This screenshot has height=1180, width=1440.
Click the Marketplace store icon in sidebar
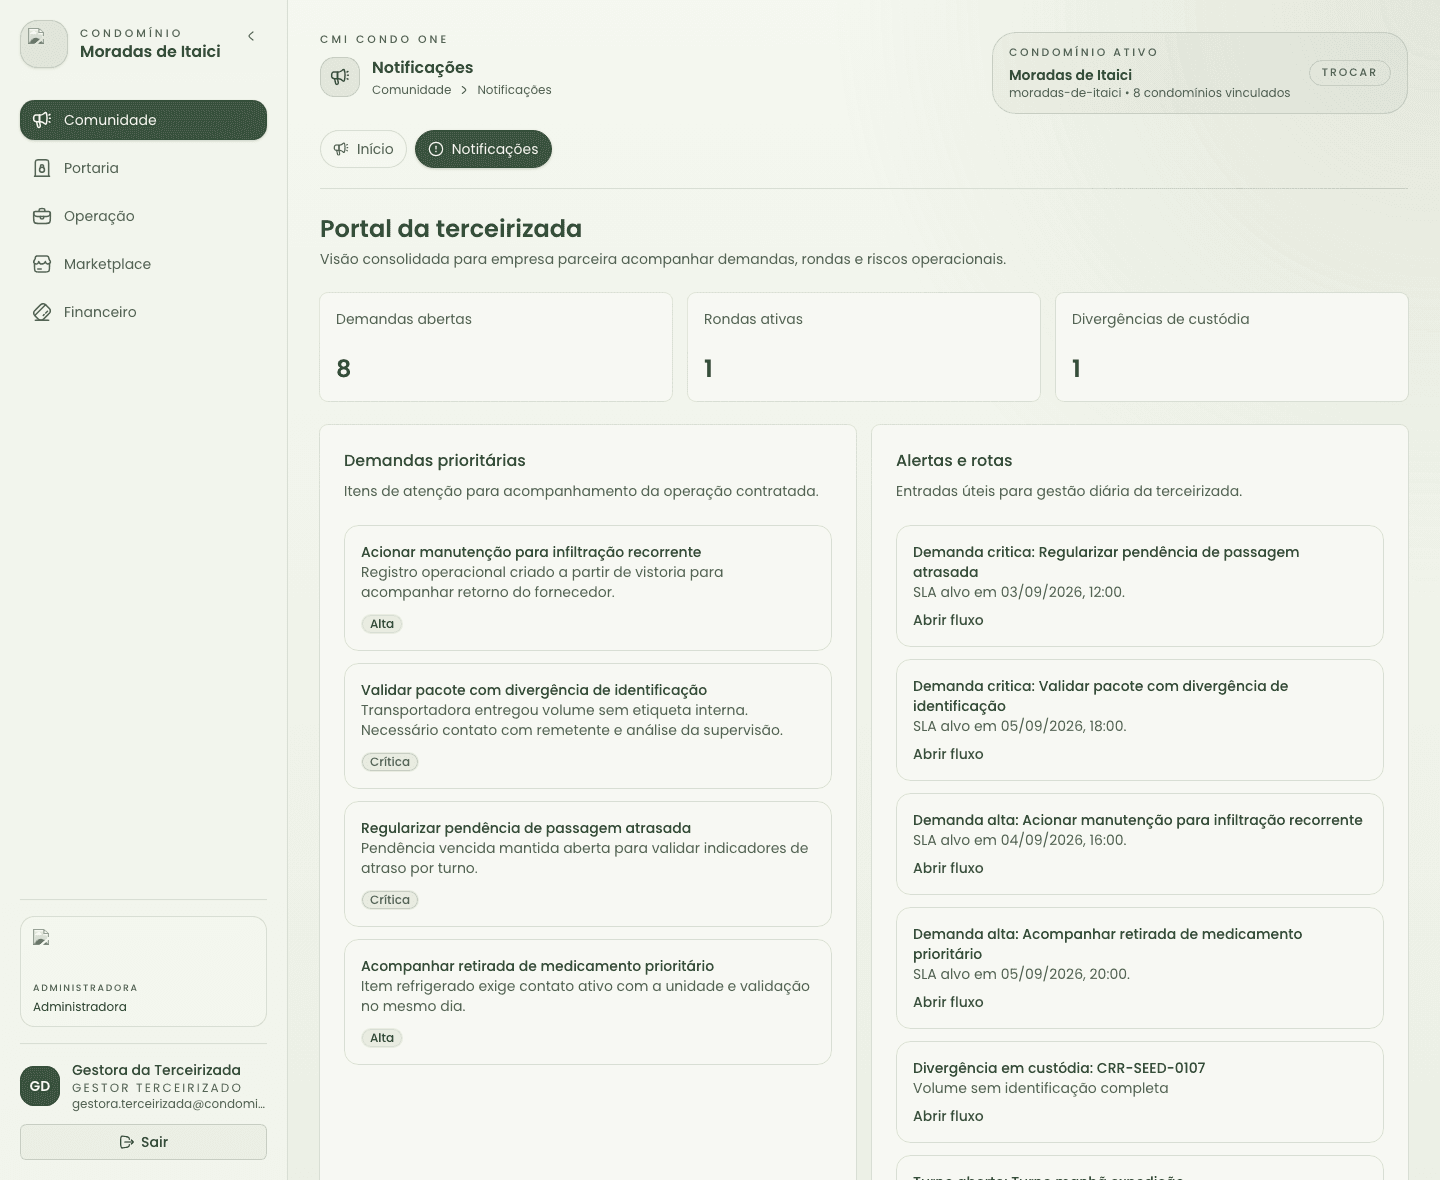click(42, 264)
